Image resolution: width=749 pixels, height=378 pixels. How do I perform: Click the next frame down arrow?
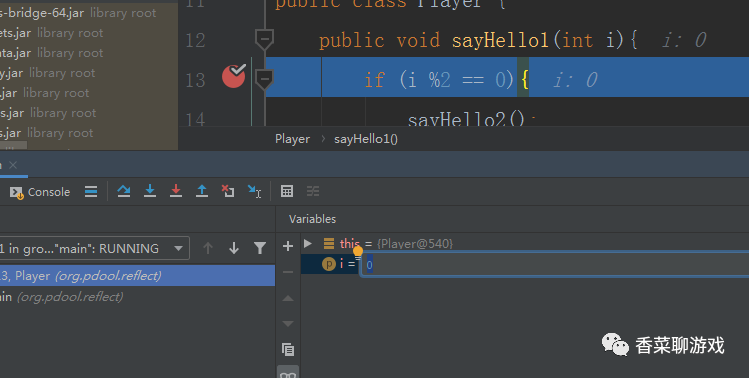click(x=234, y=248)
